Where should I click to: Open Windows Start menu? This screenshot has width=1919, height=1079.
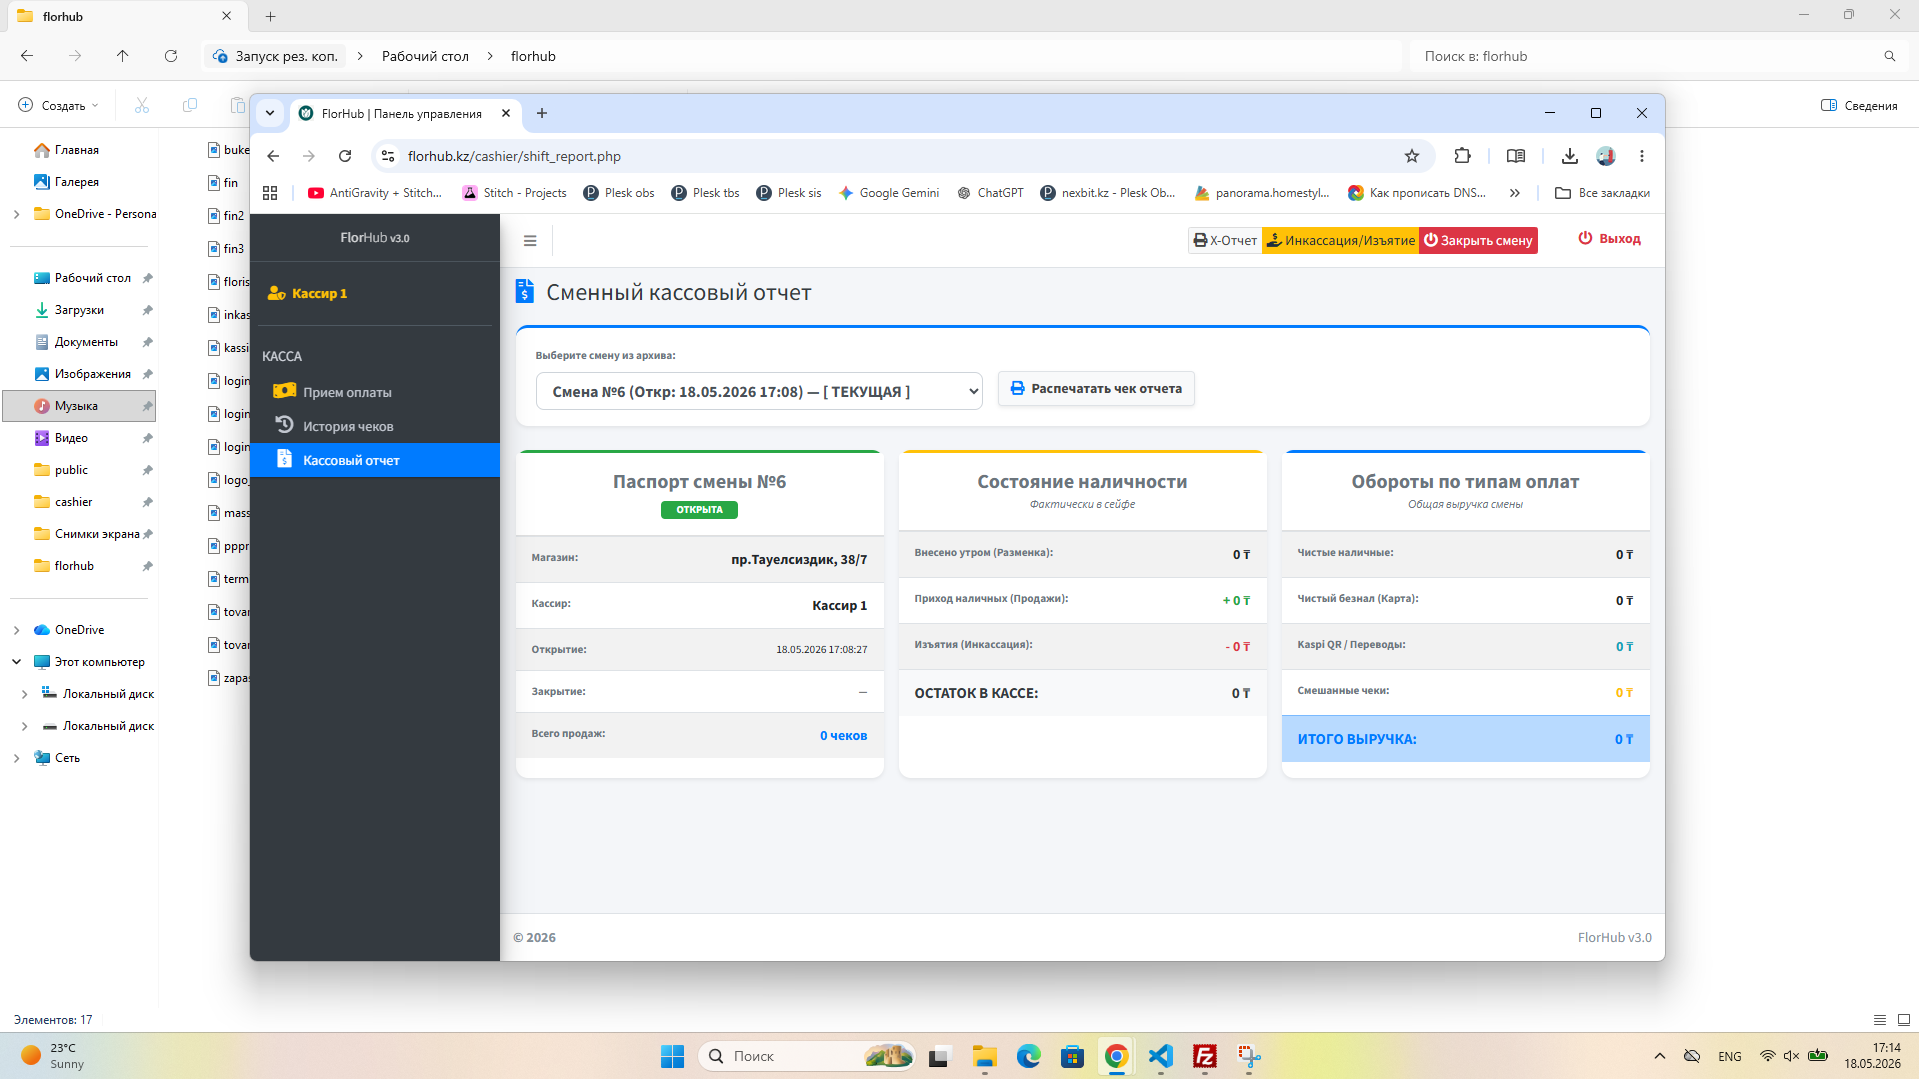tap(672, 1056)
